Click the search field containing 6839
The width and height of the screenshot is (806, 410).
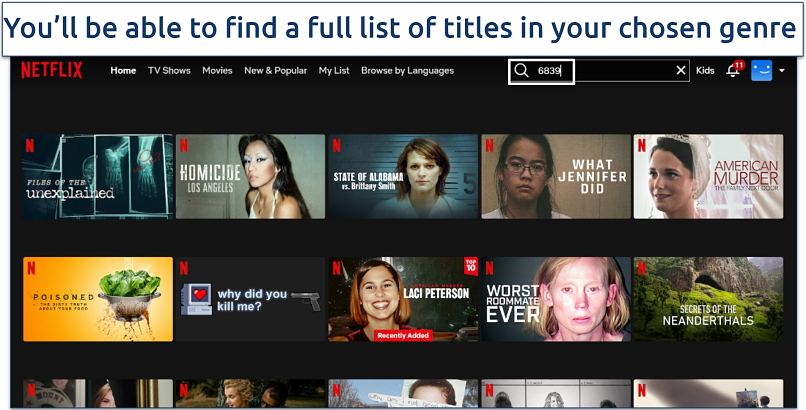point(599,70)
